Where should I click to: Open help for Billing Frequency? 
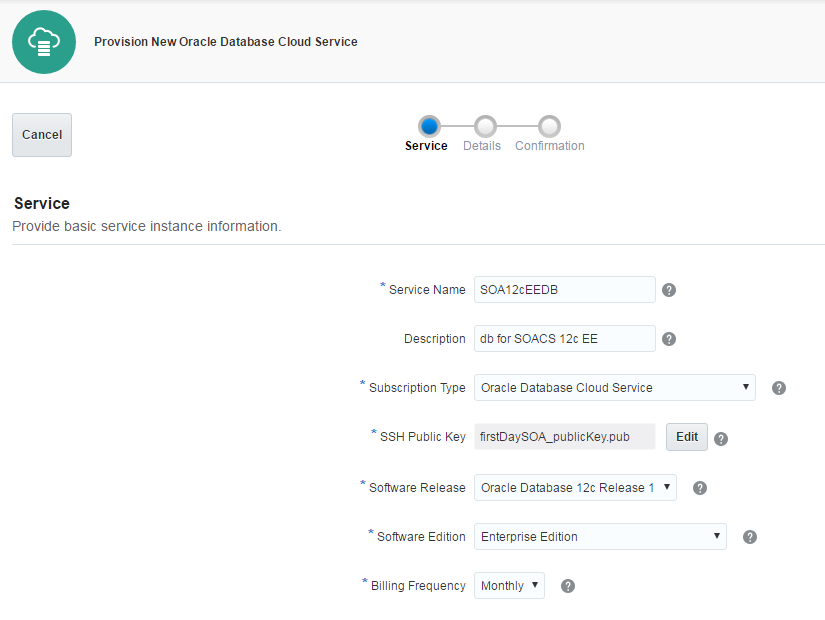(x=568, y=586)
